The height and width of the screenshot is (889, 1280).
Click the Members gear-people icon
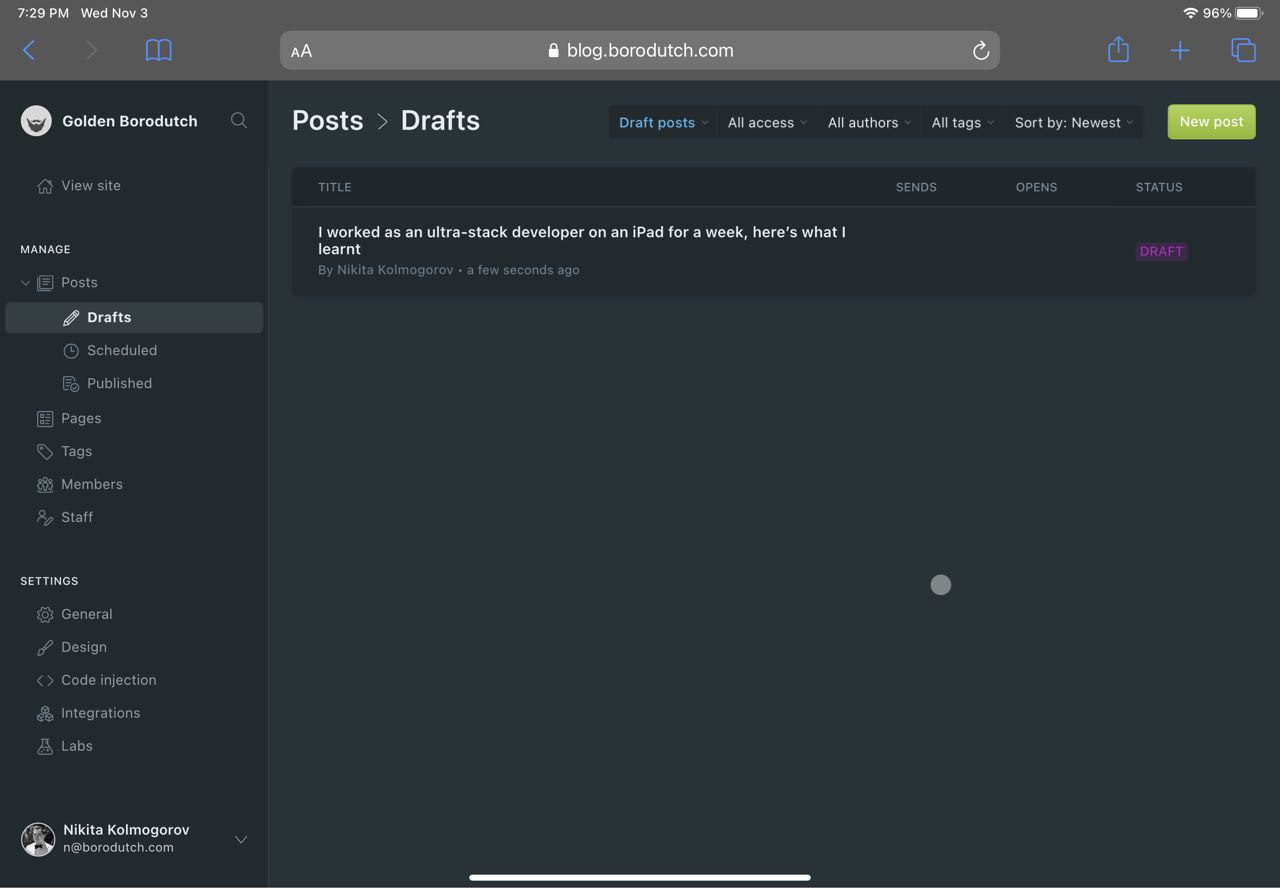45,485
